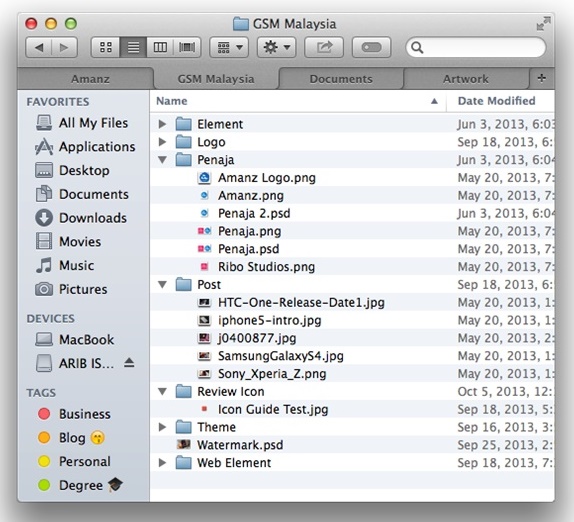Screen dimensions: 574x522
Task: Expand the Theme folder triangle
Action: (x=162, y=427)
